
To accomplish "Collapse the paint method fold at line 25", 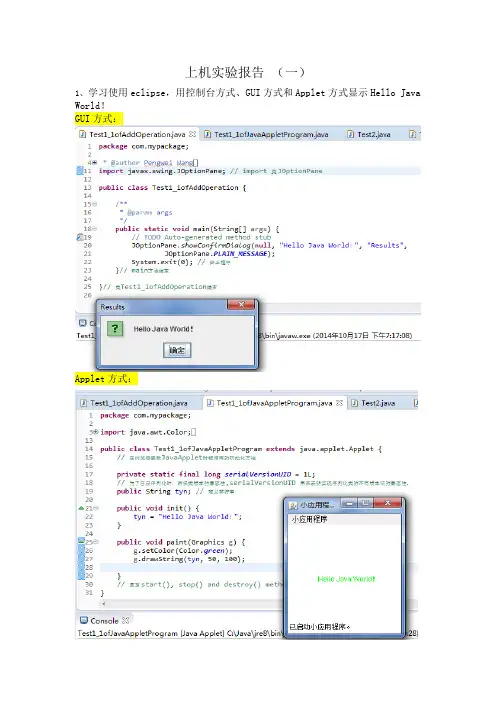I will coord(96,542).
